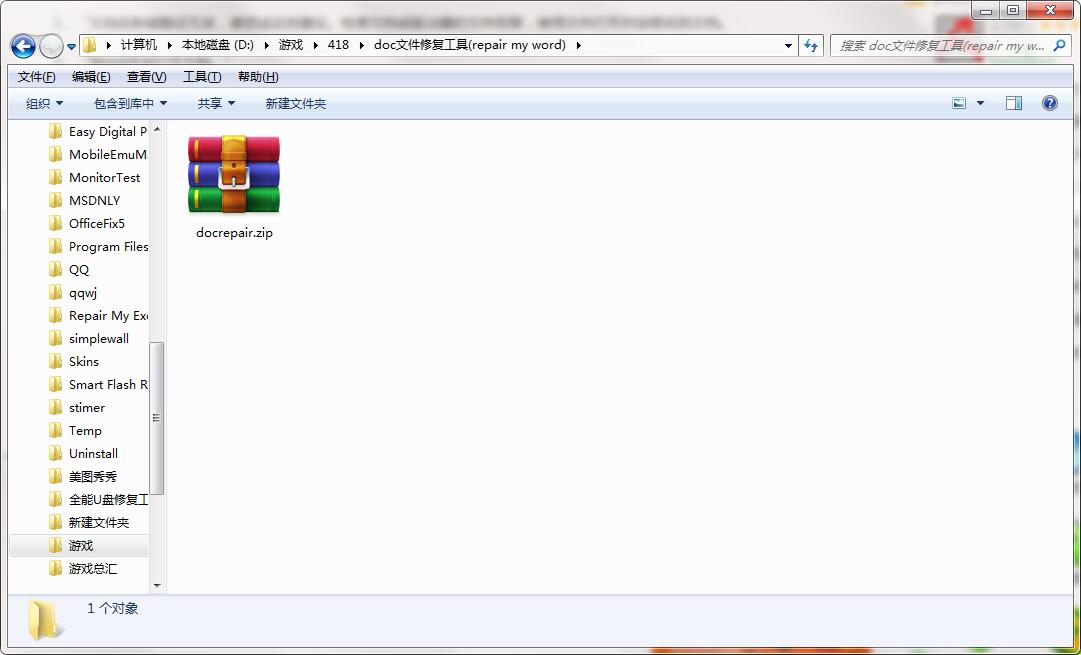Select the 新建文件夹 folder in tree
The image size is (1081, 655).
pos(98,523)
